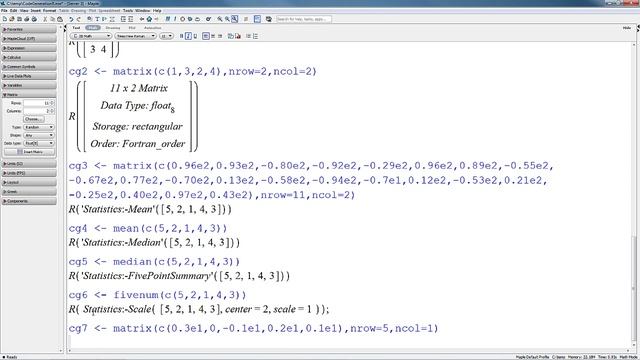Viewport: 640px width, 360px height.
Task: Click the highlight color swatch icon
Action: (238, 36)
